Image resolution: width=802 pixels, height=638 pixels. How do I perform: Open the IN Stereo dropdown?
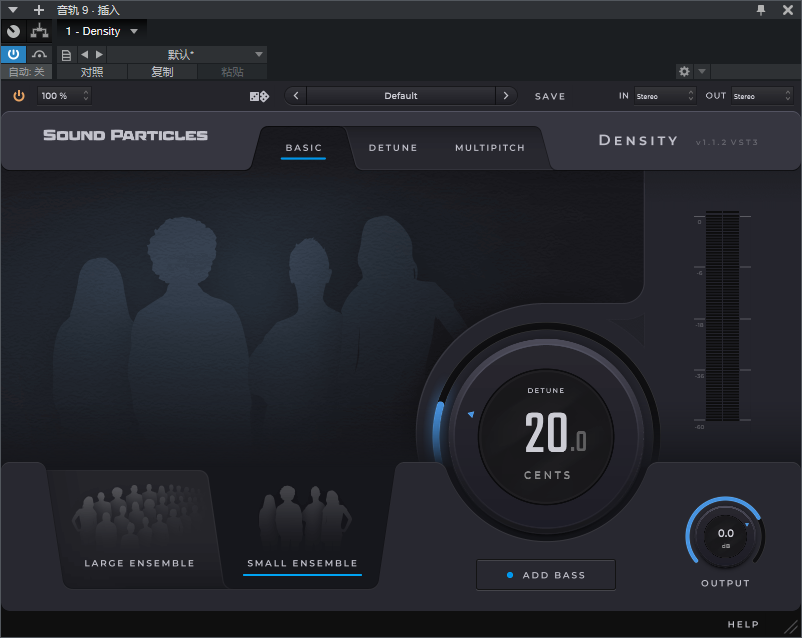click(664, 96)
